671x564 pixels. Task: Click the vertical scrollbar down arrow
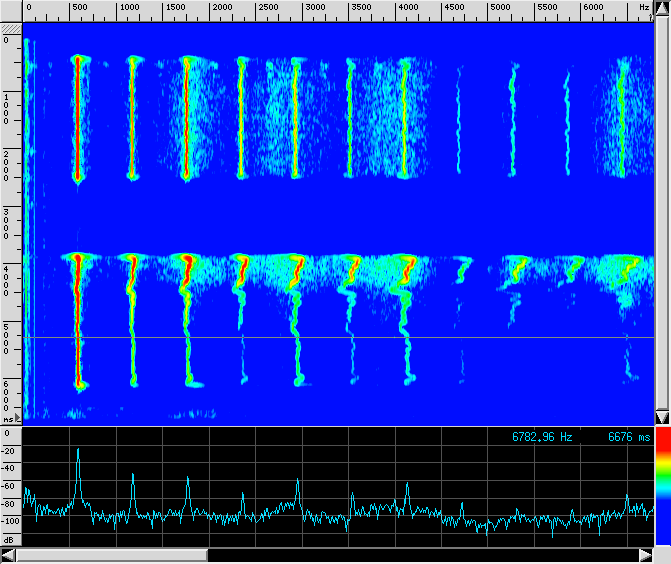click(x=661, y=417)
